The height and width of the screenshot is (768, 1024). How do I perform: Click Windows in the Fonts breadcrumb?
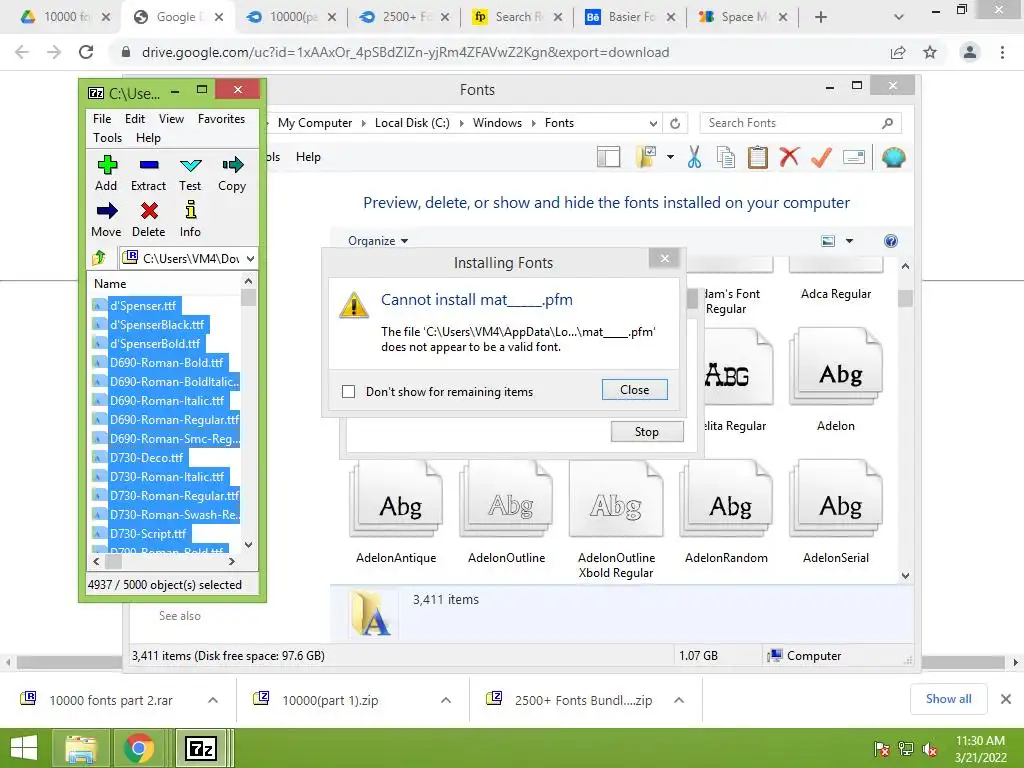497,123
